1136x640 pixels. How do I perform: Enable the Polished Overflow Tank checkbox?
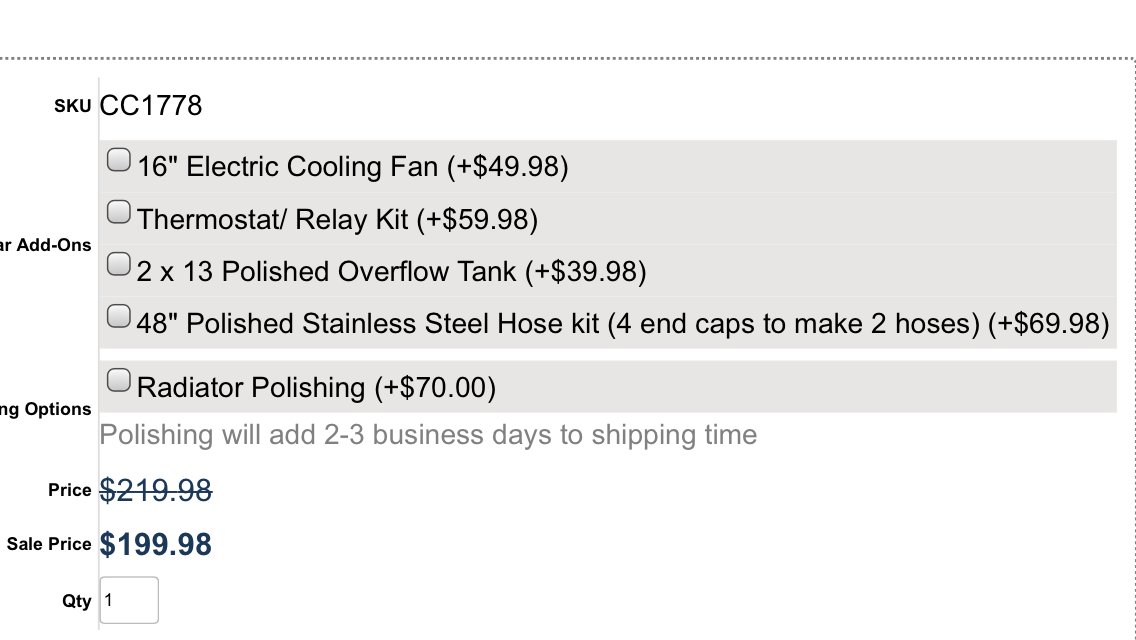tap(119, 264)
